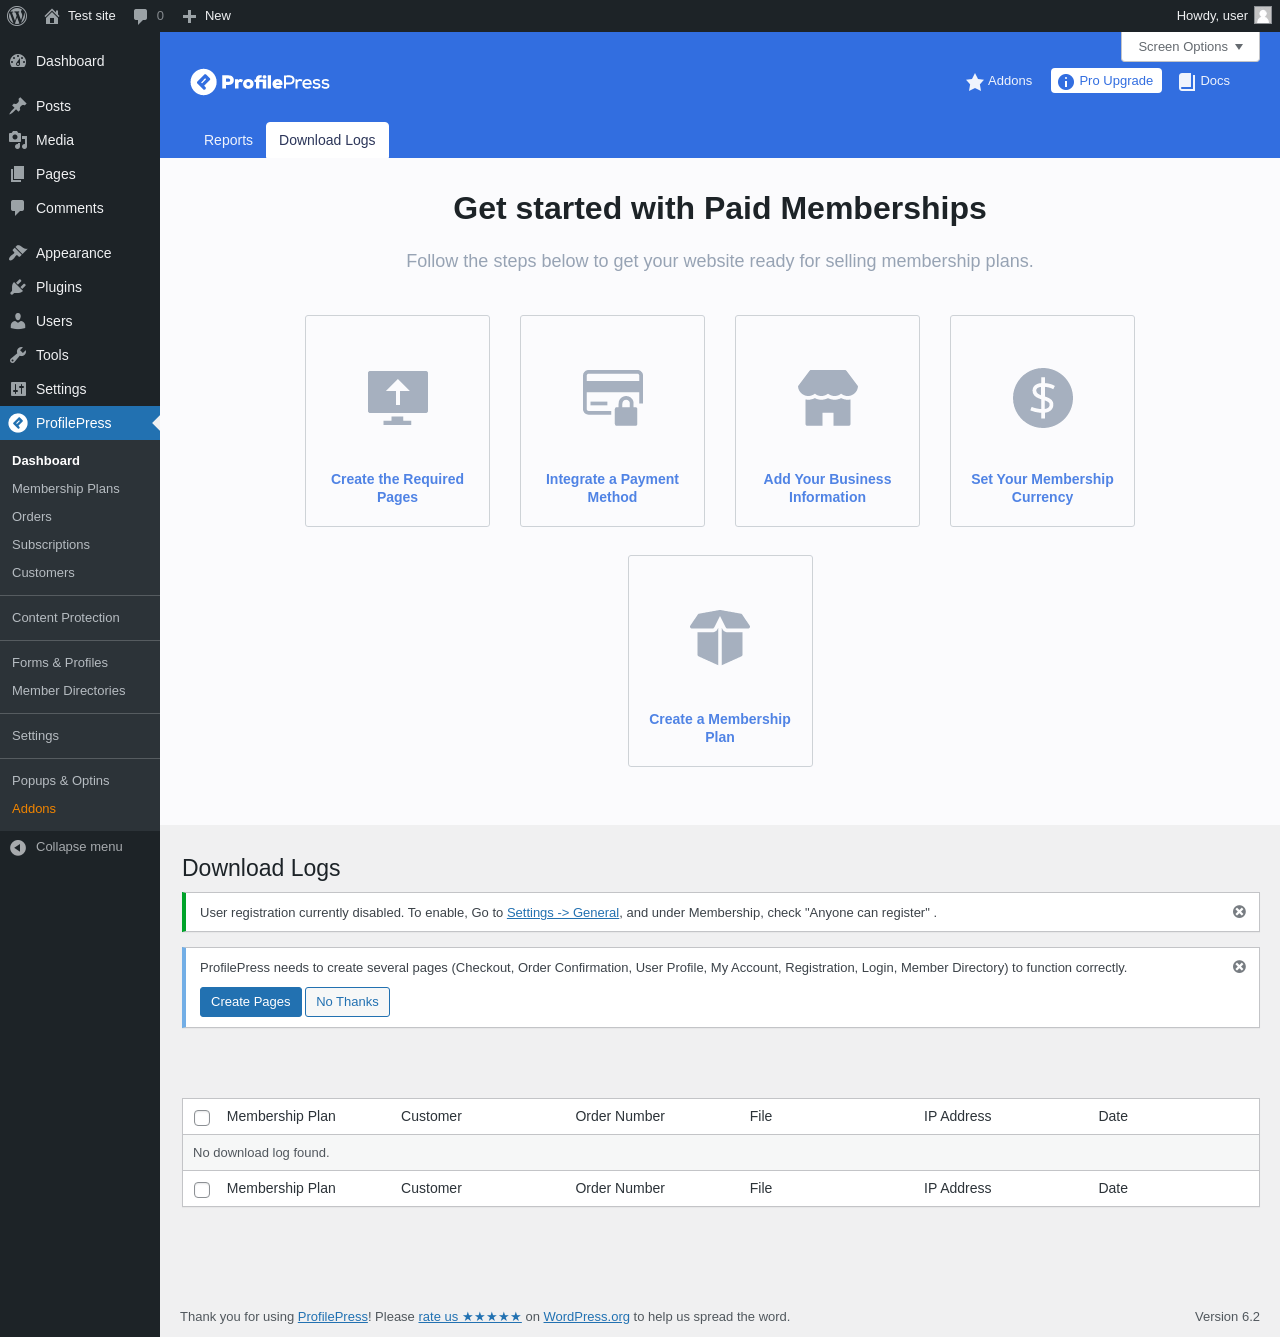The width and height of the screenshot is (1280, 1337).
Task: Tick the select-all checkbox in table footer
Action: pos(202,1190)
